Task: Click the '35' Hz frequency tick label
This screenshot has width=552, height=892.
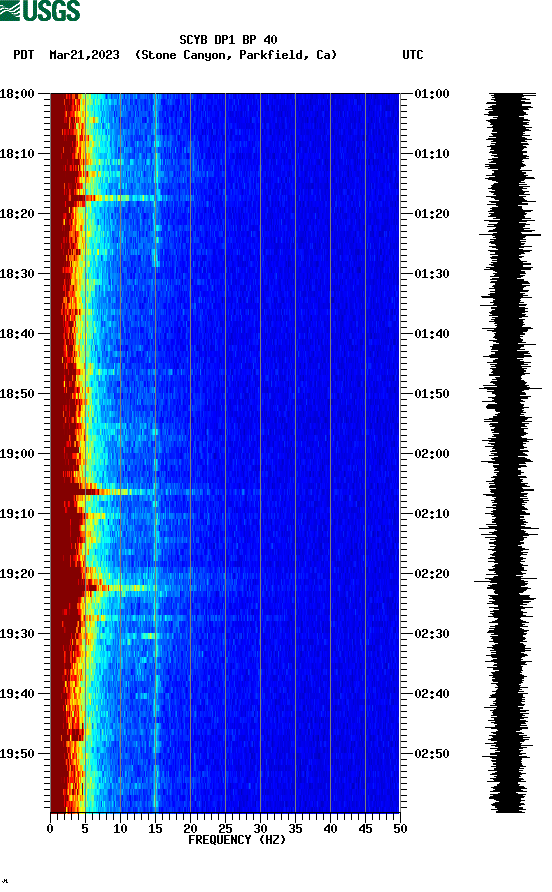Action: click(295, 829)
